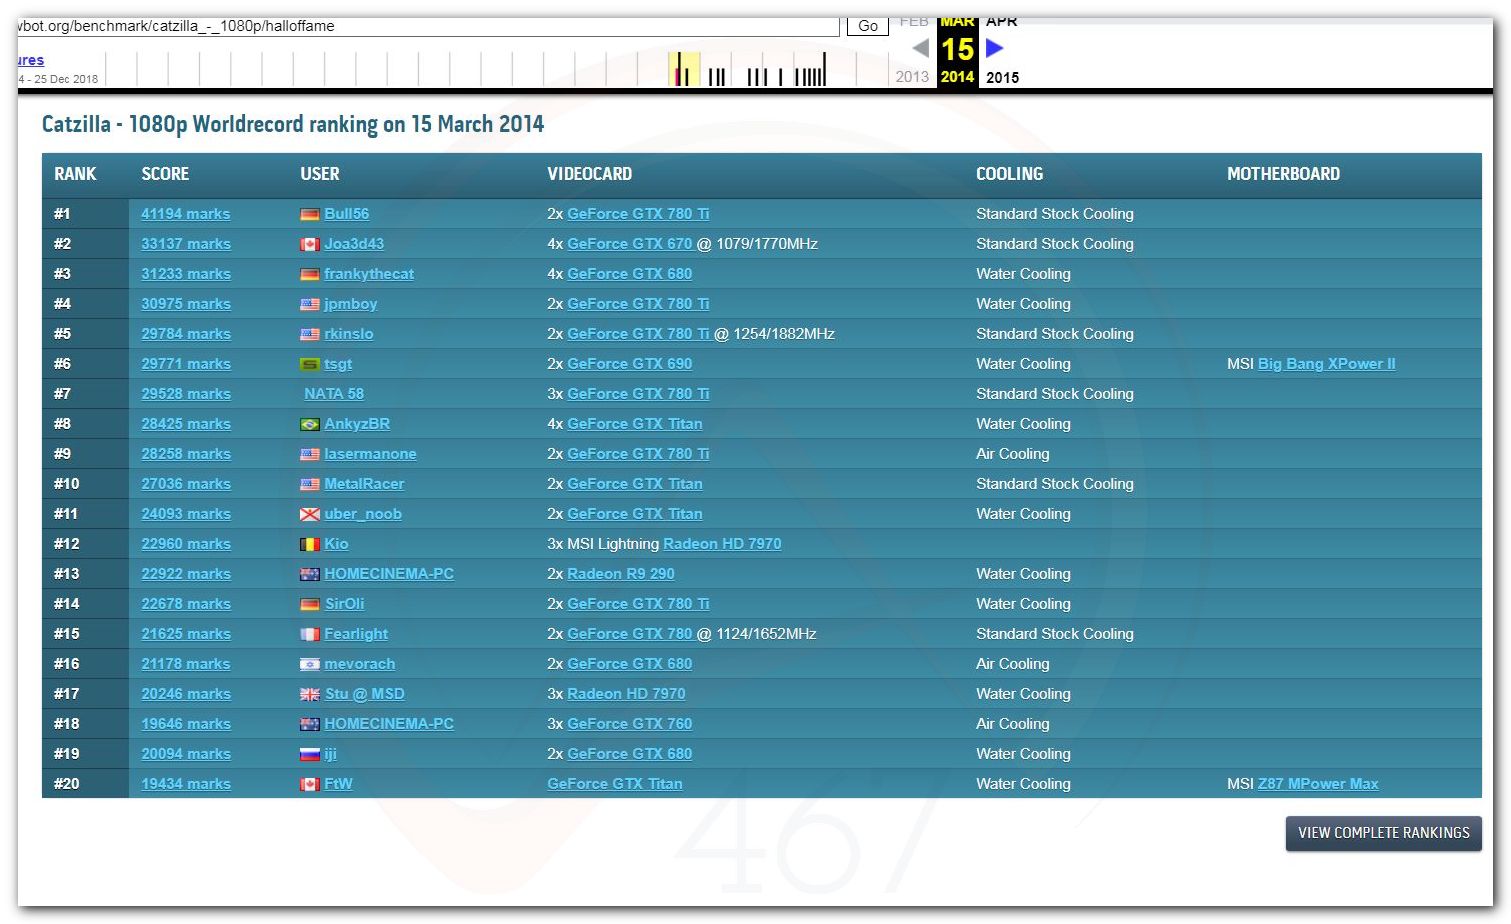
Task: Click the US flag beside rkinslo
Action: [310, 334]
